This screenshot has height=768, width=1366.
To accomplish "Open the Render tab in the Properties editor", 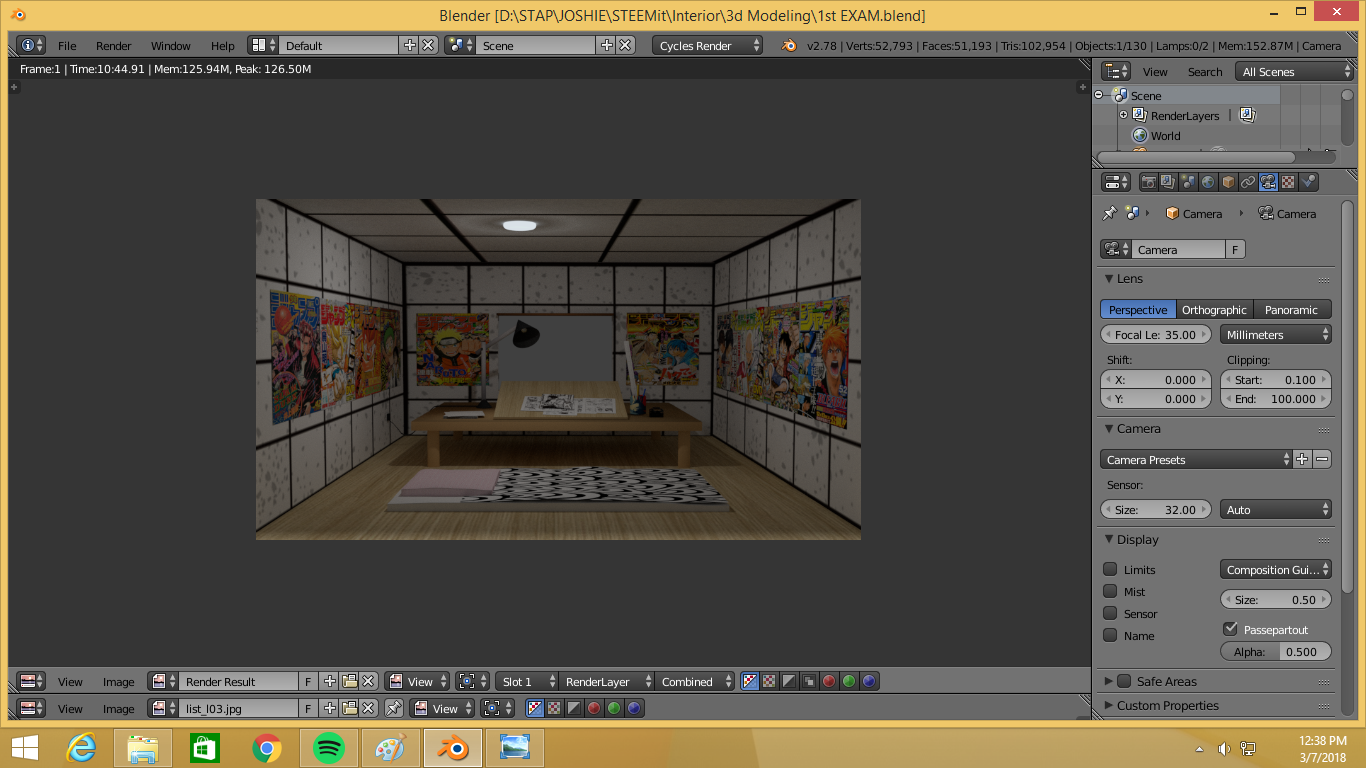I will pos(1148,182).
